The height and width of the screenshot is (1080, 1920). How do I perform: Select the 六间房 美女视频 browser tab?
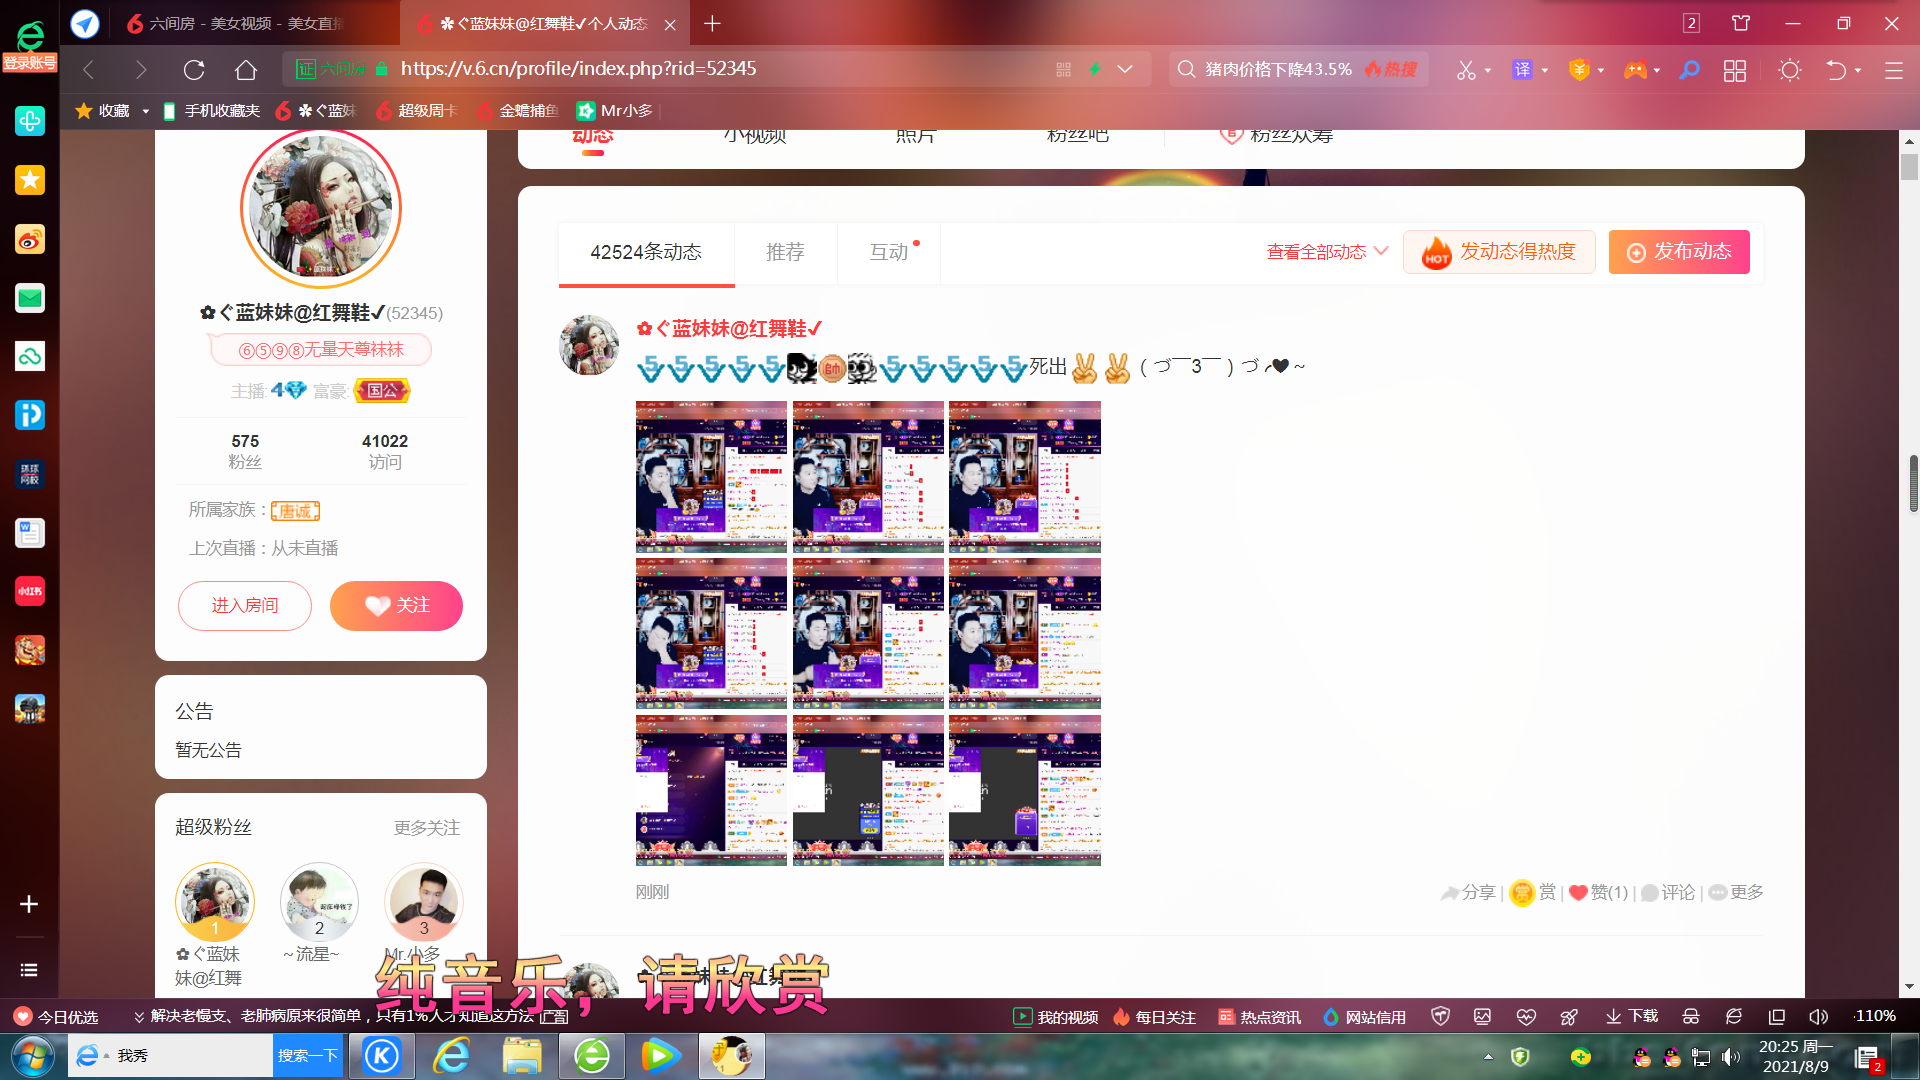(235, 24)
